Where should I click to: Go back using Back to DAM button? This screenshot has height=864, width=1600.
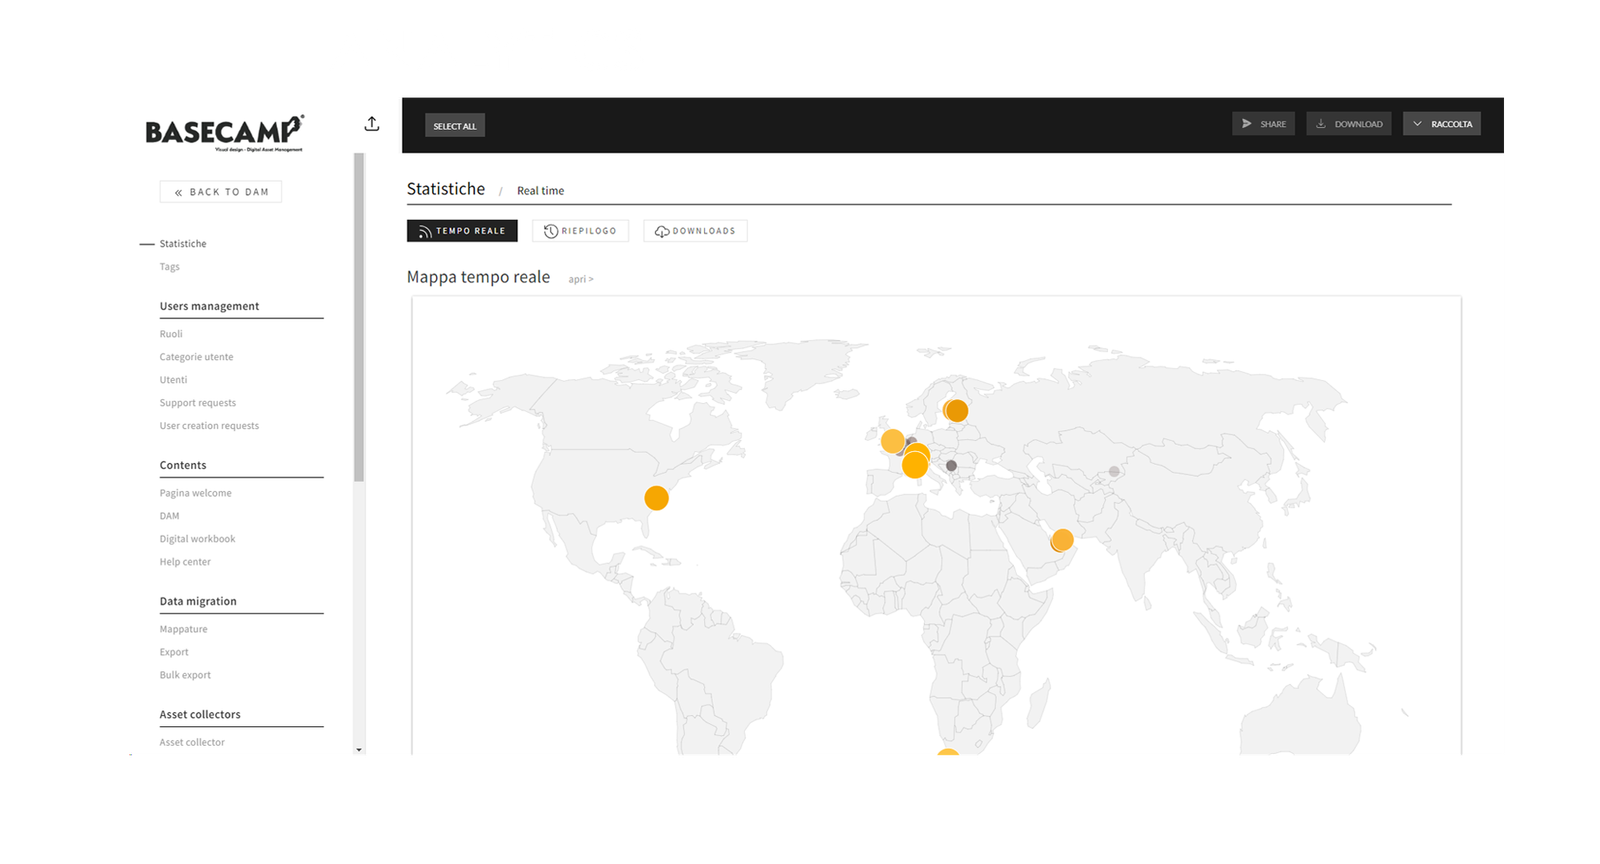(221, 192)
